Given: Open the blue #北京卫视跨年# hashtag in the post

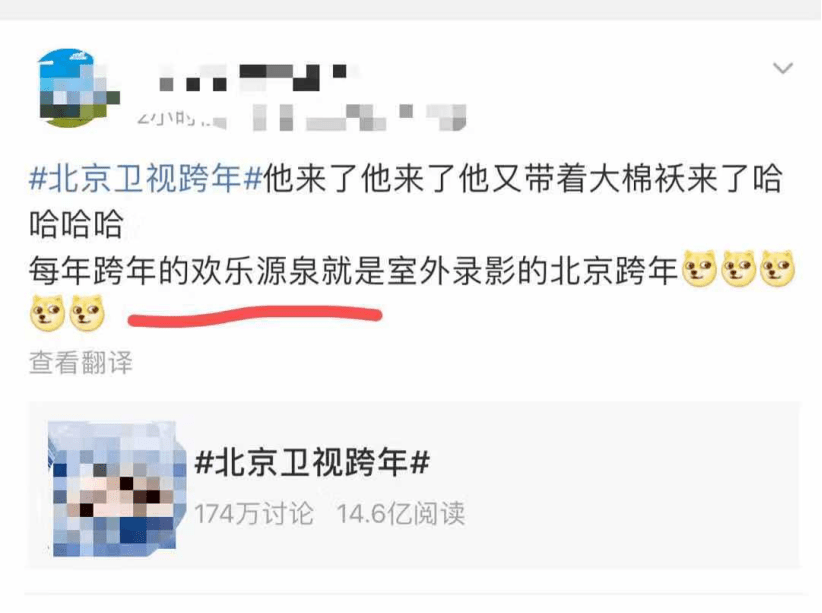Looking at the screenshot, I should [146, 179].
